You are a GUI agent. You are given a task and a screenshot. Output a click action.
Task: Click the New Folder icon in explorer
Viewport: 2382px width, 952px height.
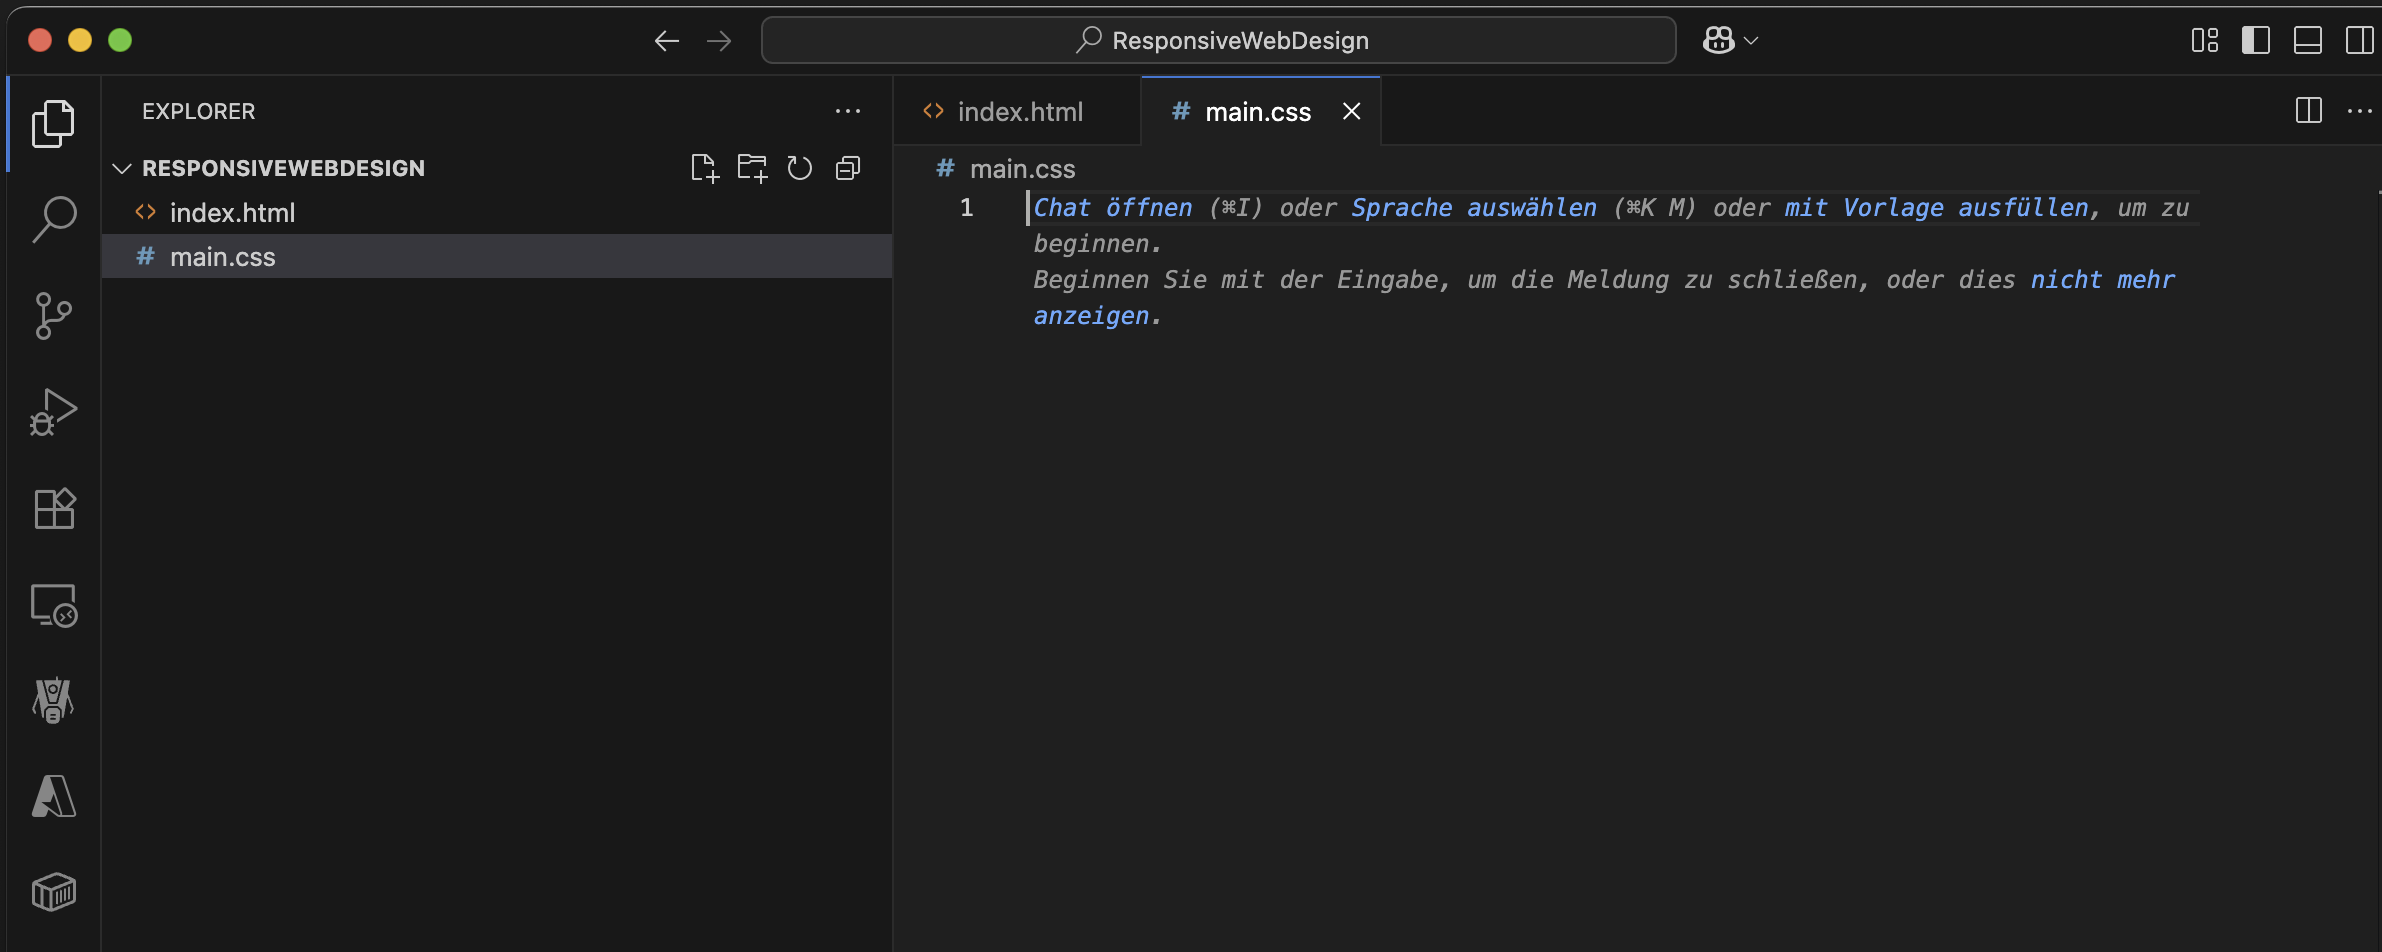(x=752, y=168)
